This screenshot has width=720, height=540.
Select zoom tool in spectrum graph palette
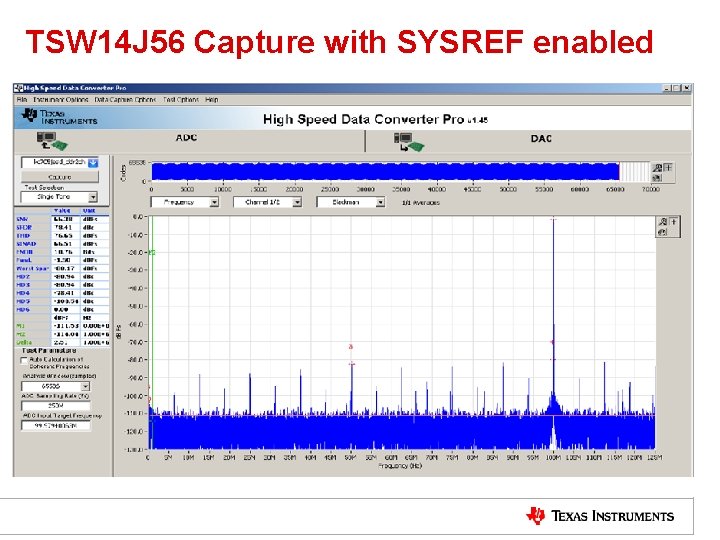(x=663, y=222)
